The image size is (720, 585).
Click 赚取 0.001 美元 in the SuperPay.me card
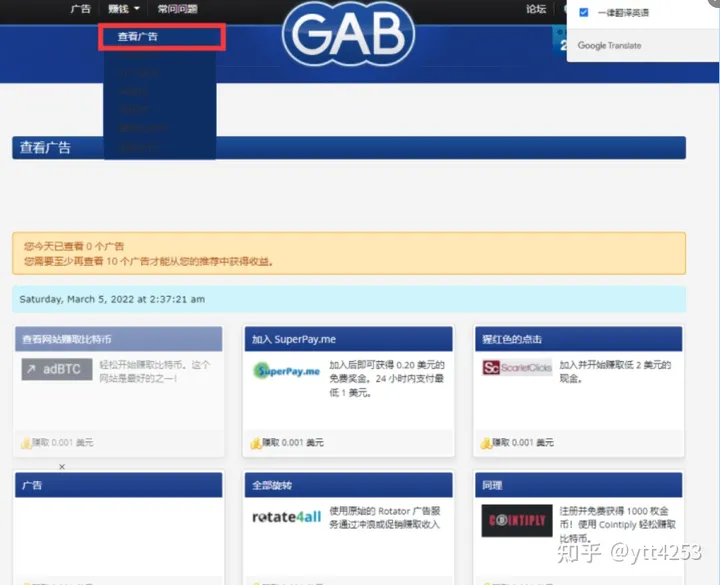point(293,443)
